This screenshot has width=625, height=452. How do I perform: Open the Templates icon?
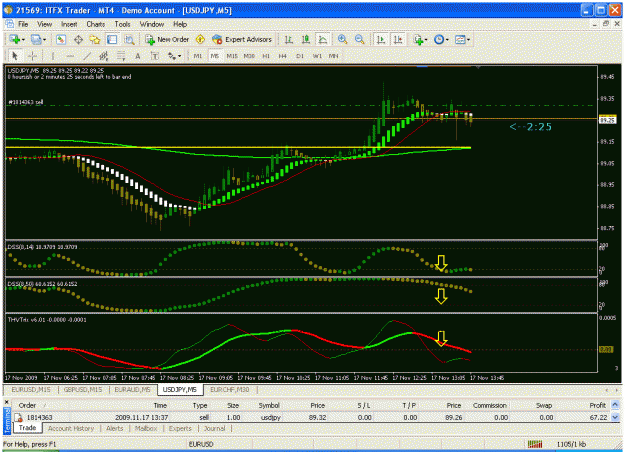460,39
